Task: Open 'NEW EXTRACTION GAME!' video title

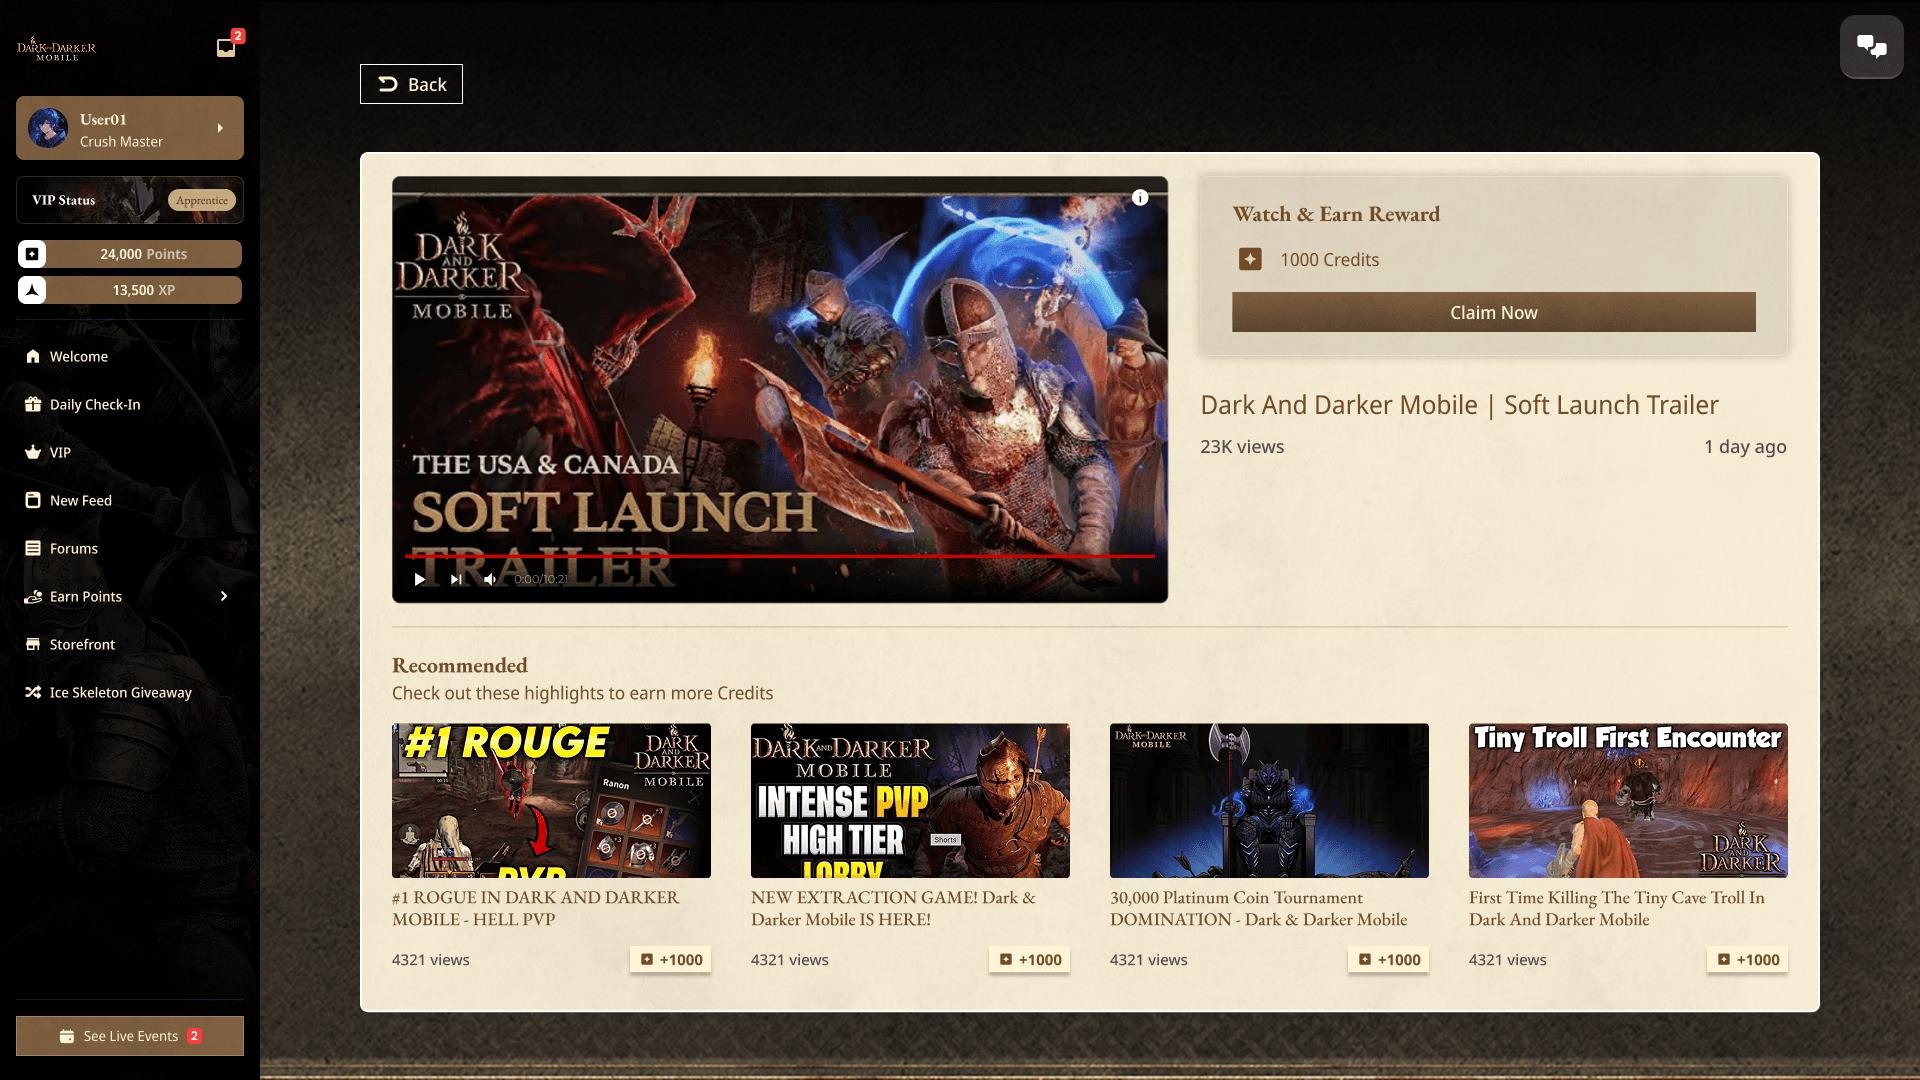Action: (893, 909)
